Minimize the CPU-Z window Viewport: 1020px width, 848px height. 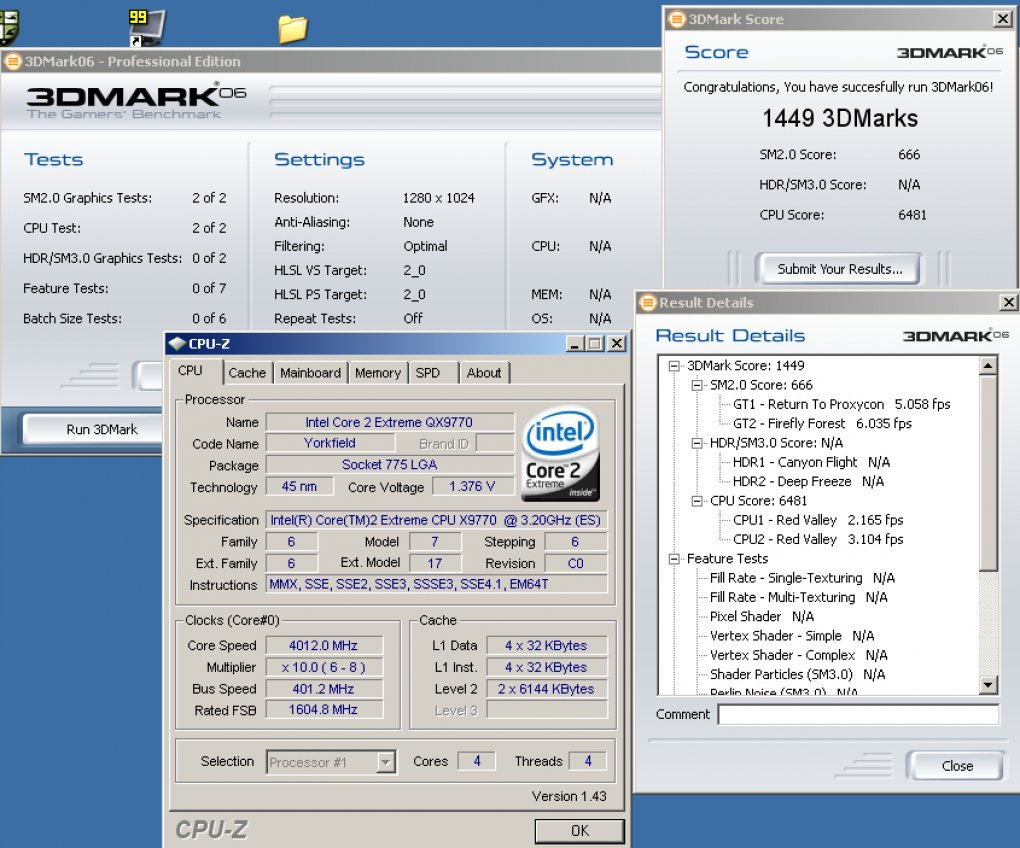(x=573, y=343)
